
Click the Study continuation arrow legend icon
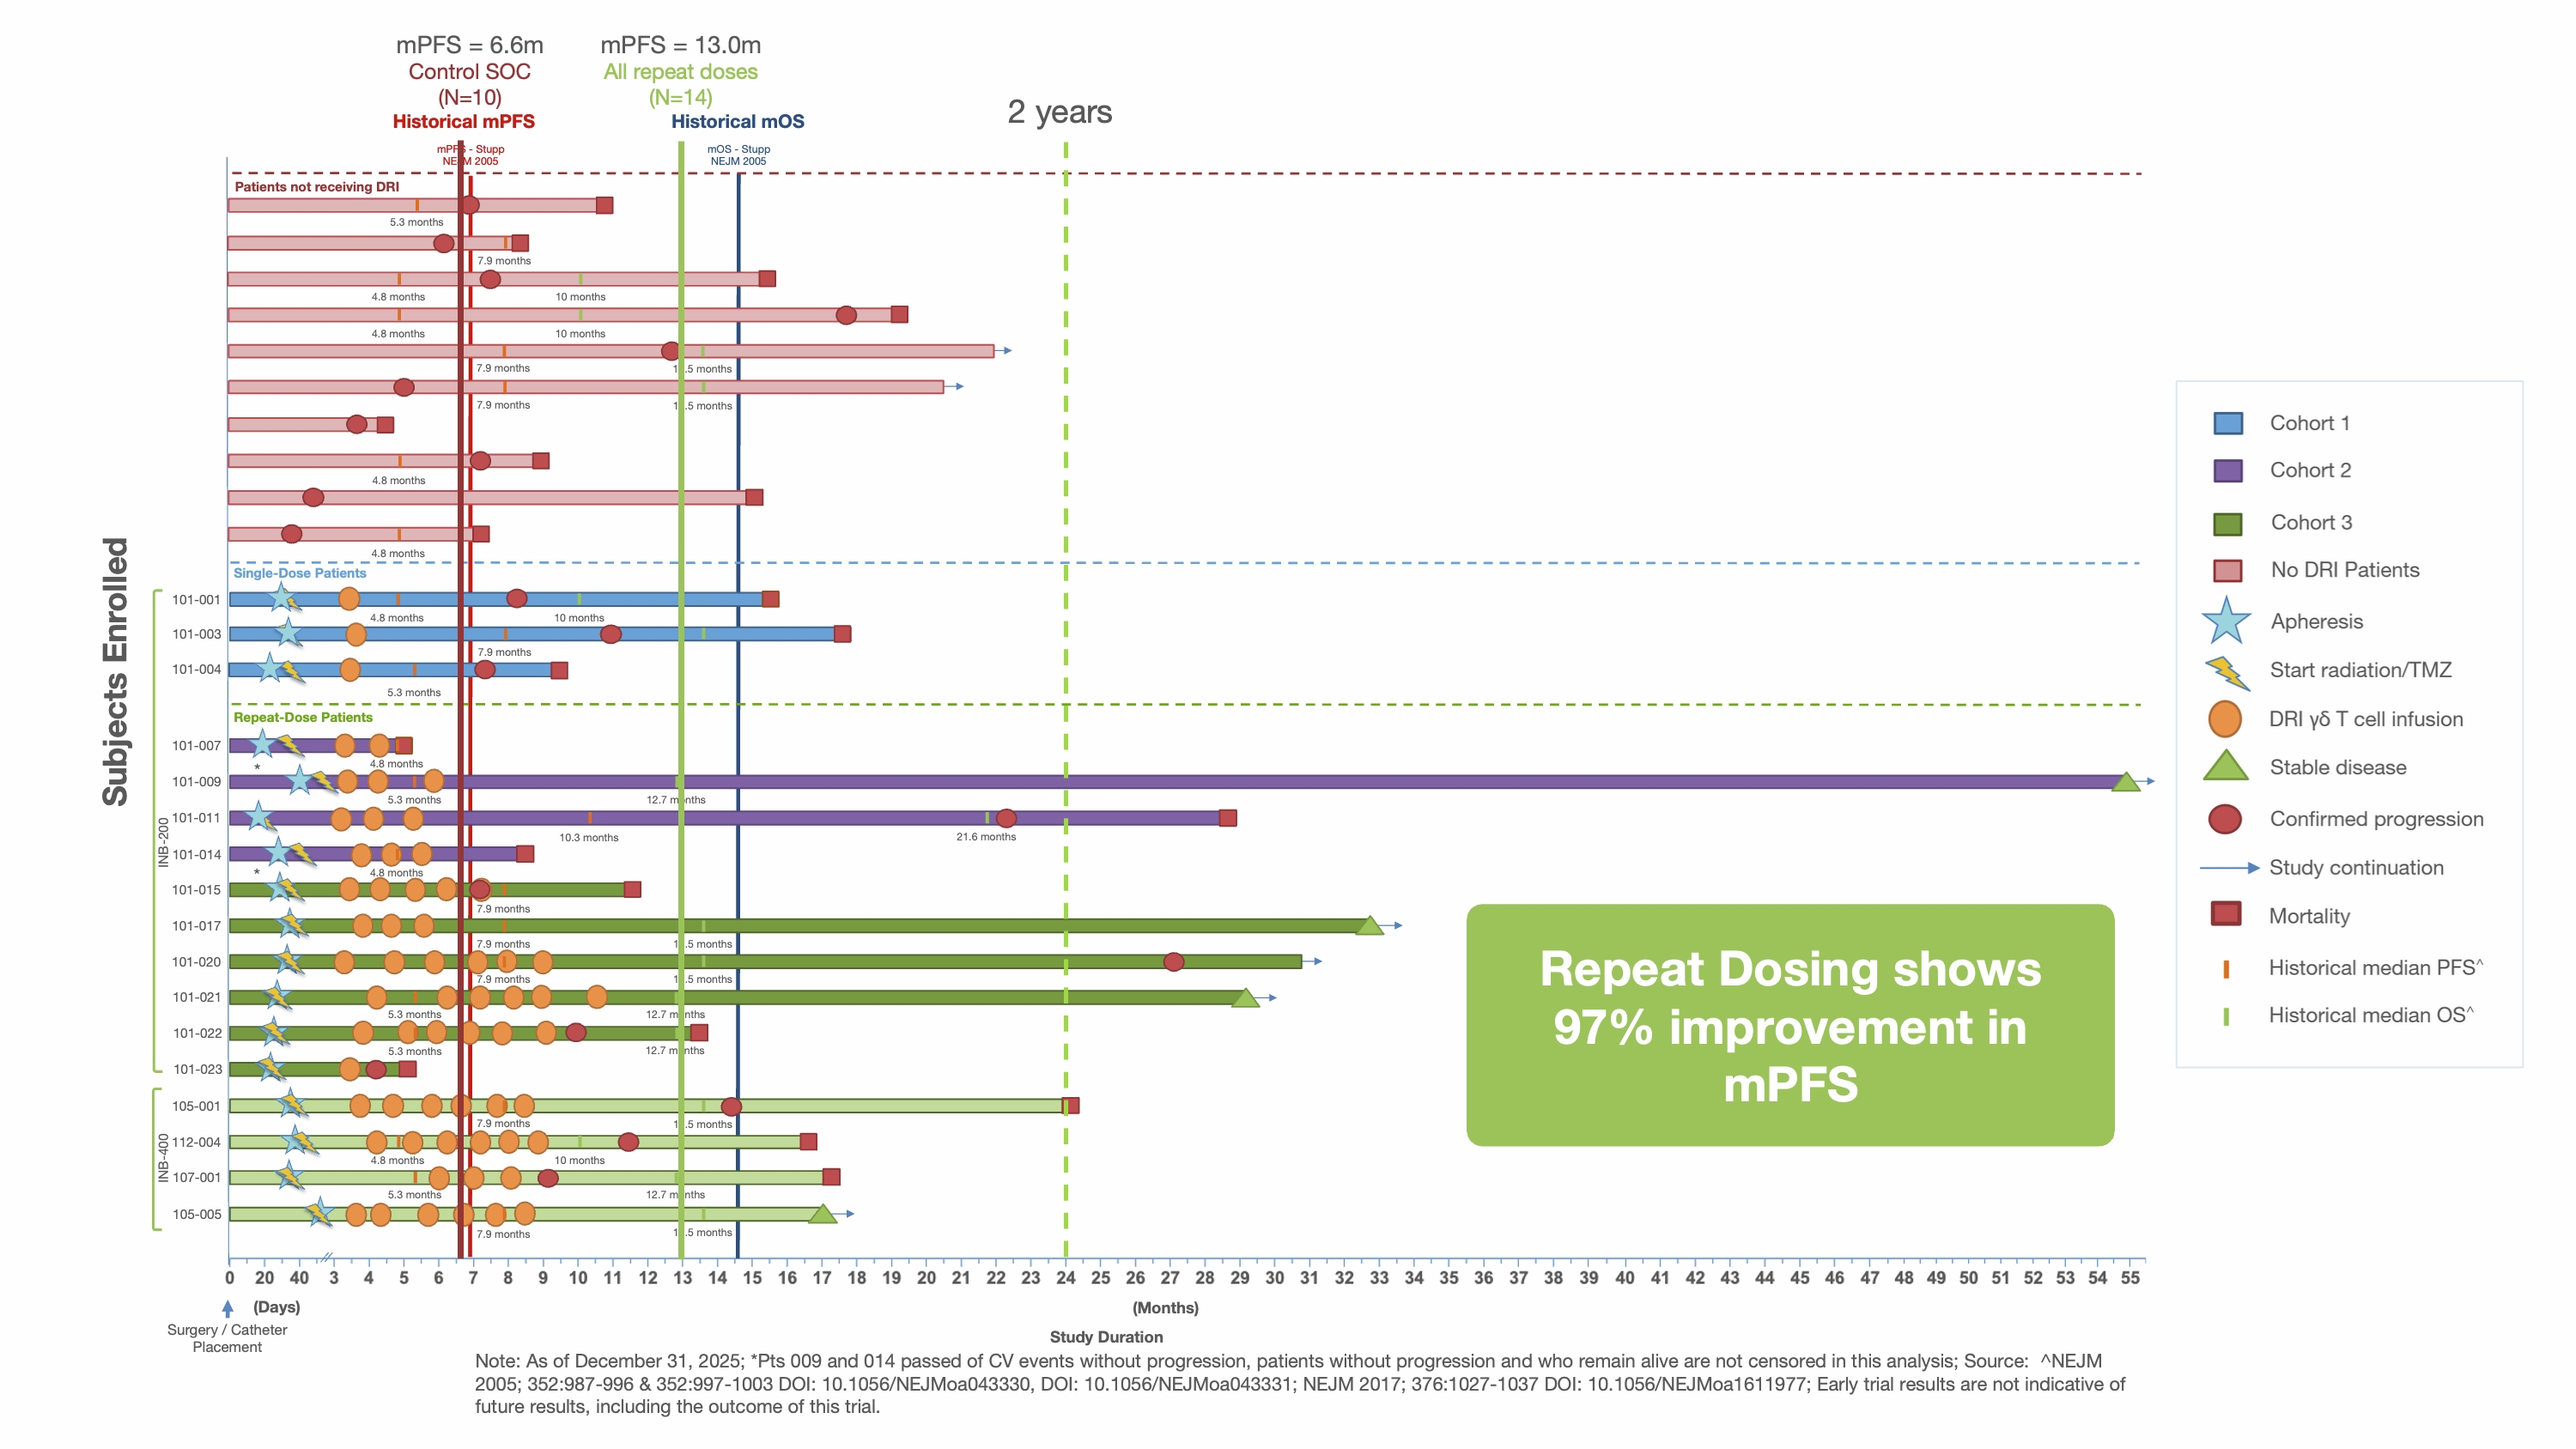click(x=2229, y=868)
